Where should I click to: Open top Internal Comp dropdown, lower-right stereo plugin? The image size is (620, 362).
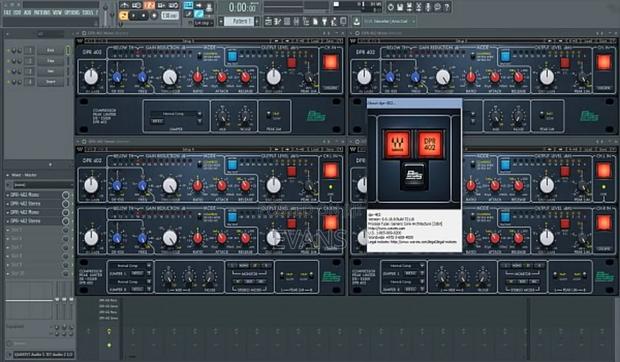pos(403,266)
